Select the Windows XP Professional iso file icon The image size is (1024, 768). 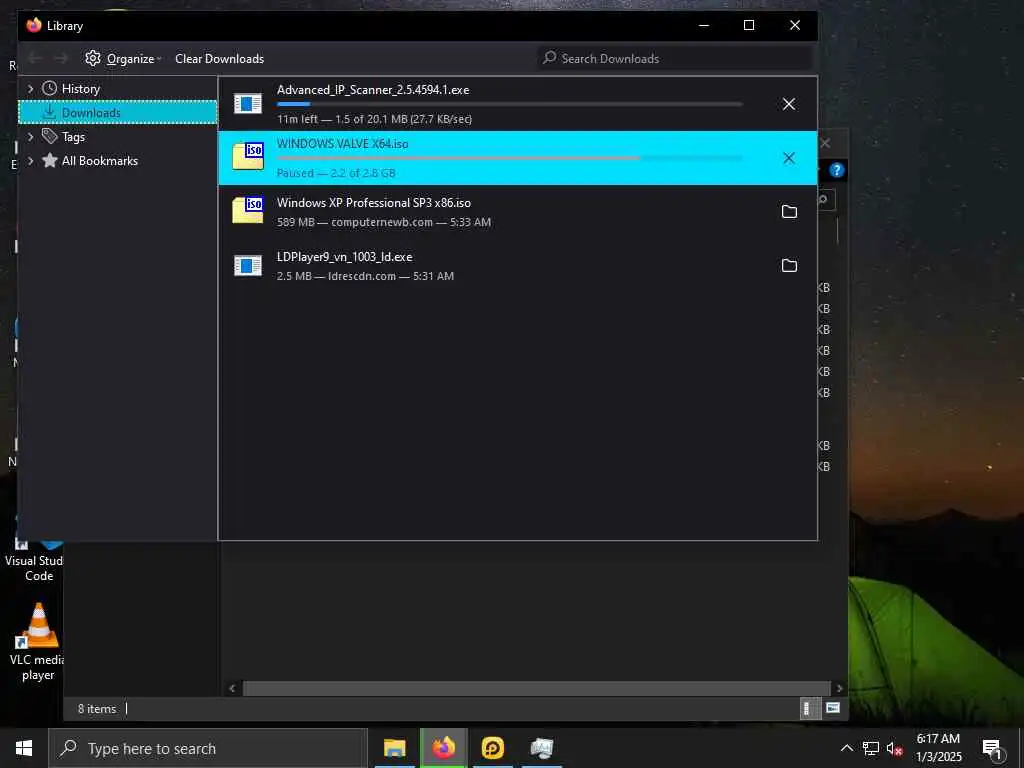pos(248,211)
